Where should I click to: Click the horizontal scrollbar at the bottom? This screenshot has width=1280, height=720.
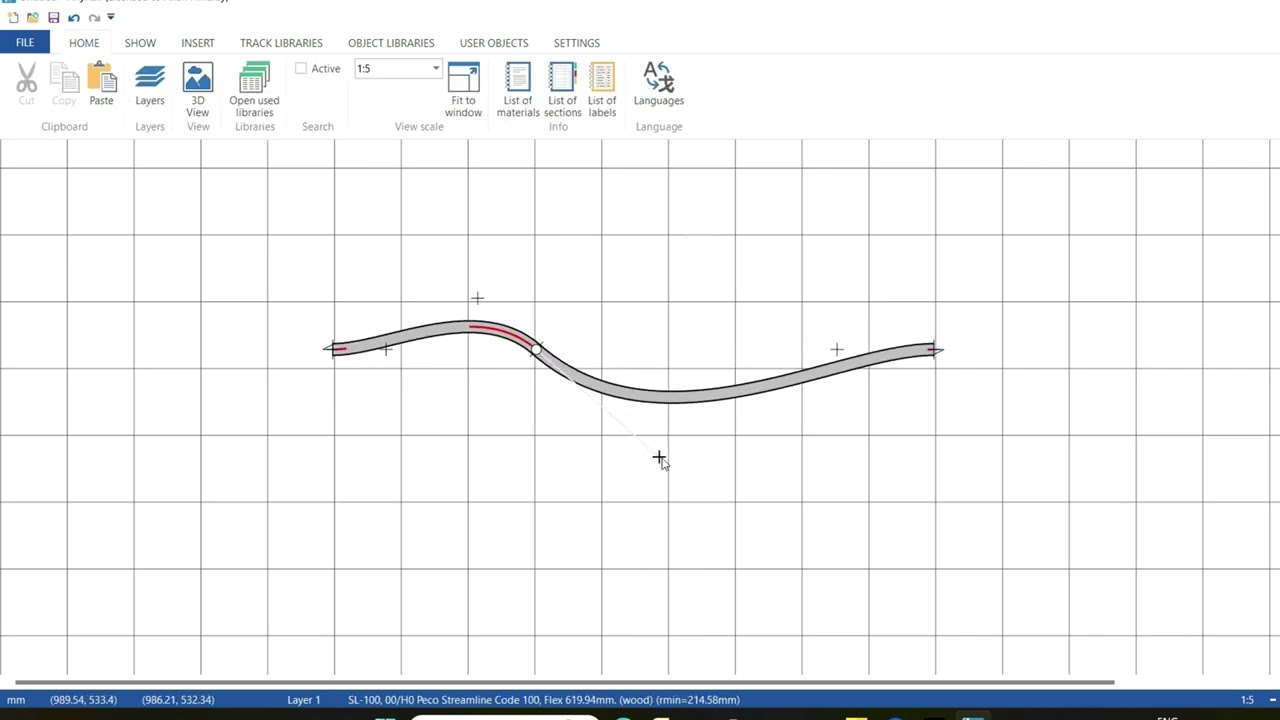tap(564, 682)
